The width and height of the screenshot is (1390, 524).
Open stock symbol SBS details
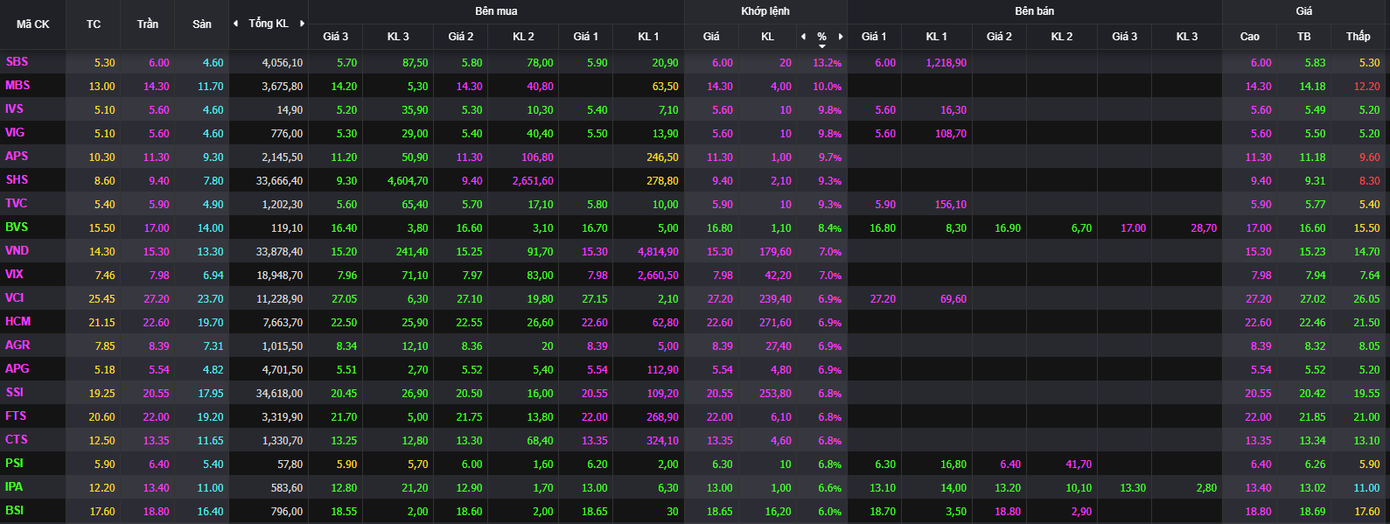(x=16, y=62)
